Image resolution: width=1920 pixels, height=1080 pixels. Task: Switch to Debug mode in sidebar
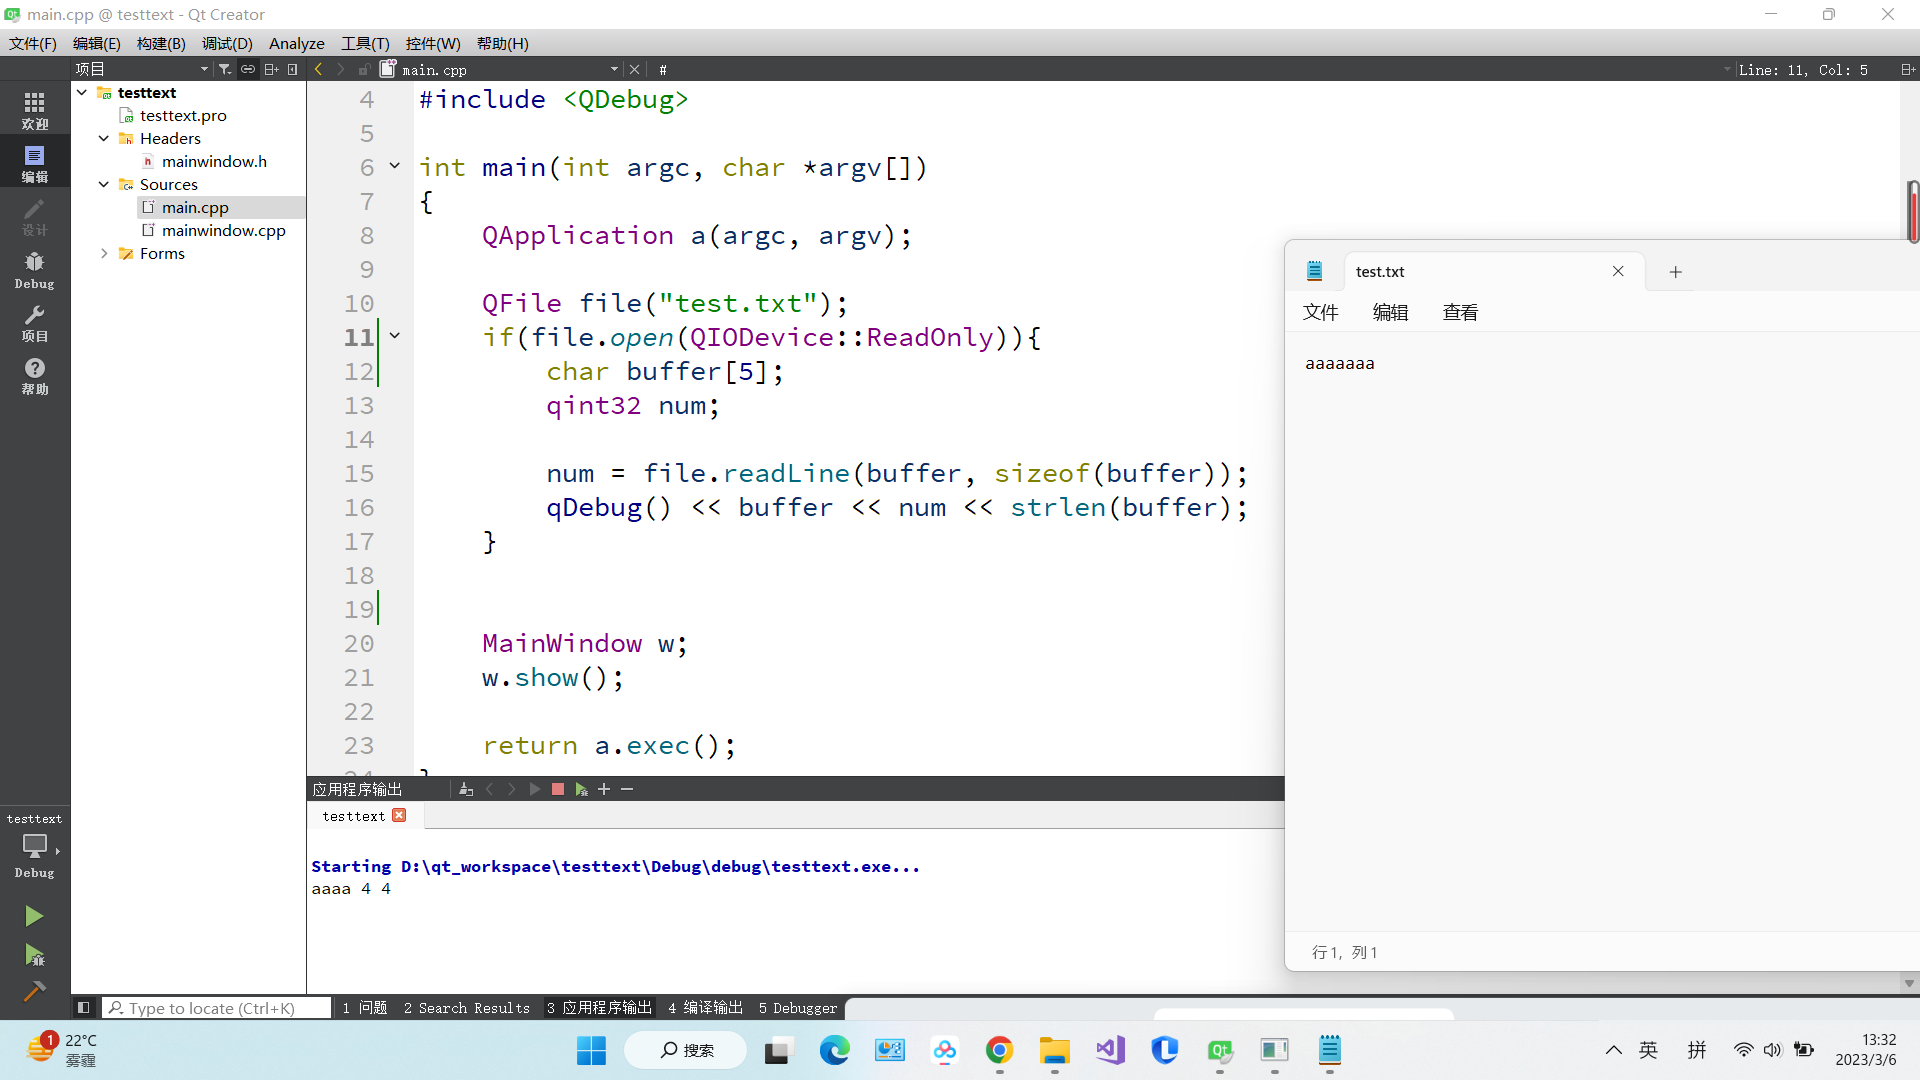(34, 270)
